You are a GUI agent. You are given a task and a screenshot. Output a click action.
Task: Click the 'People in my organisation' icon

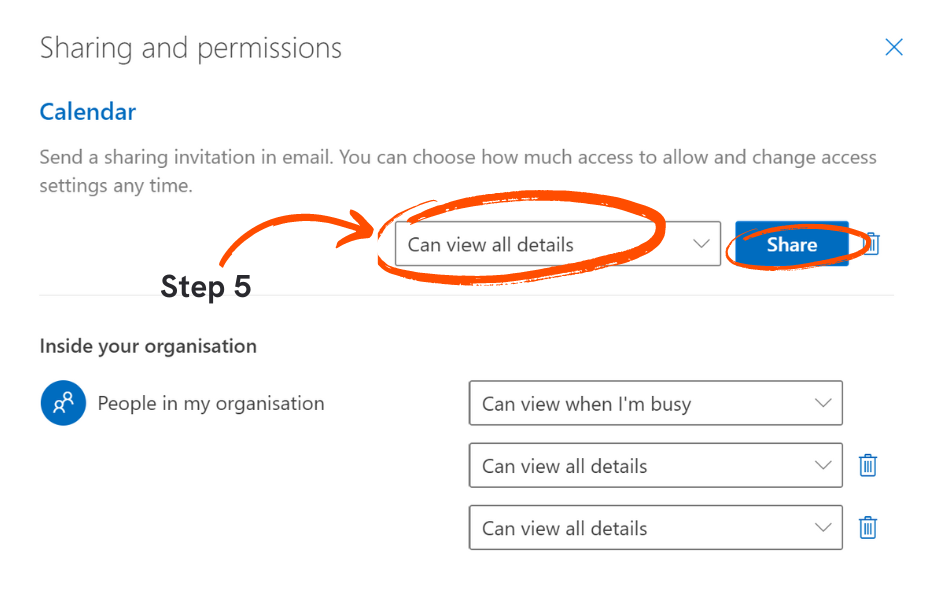pyautogui.click(x=62, y=403)
